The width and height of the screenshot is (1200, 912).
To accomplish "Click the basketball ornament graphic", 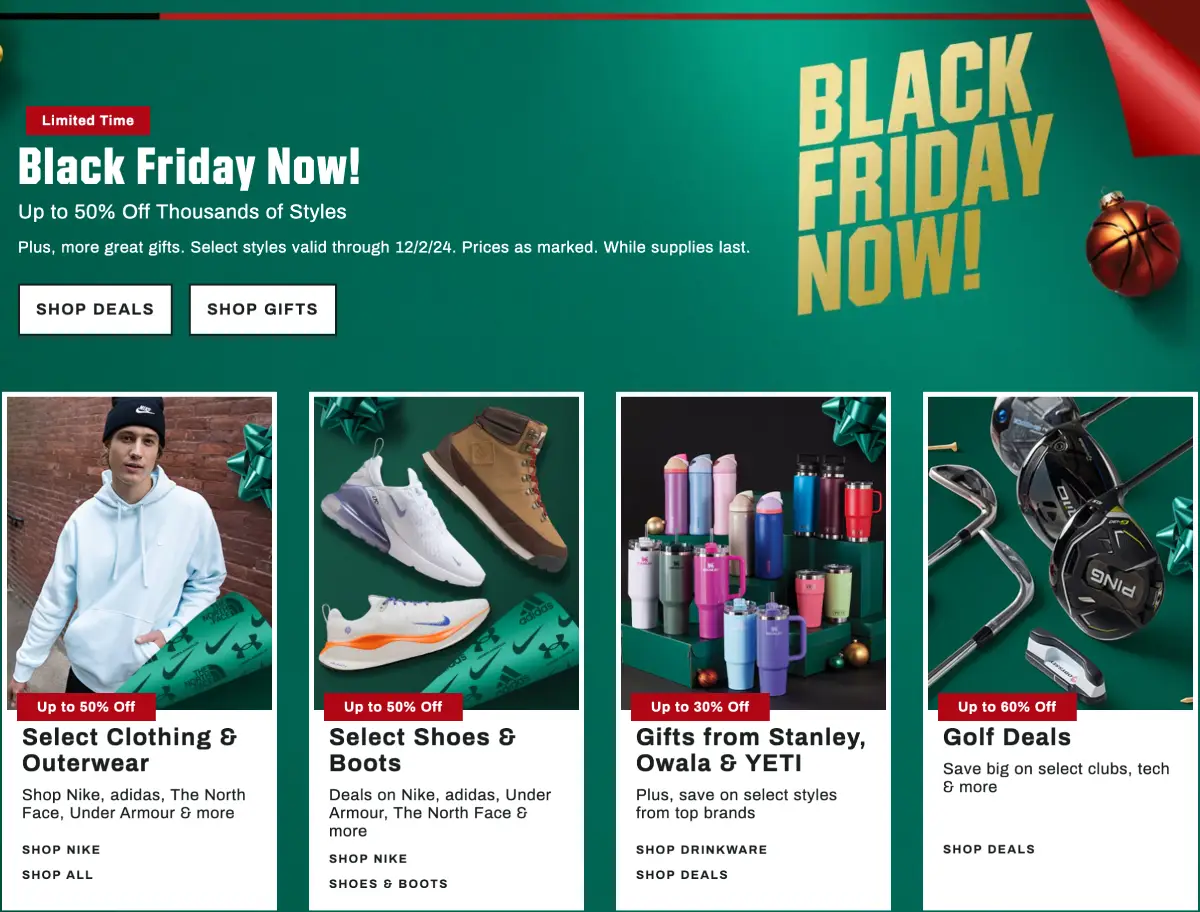I will click(1134, 244).
